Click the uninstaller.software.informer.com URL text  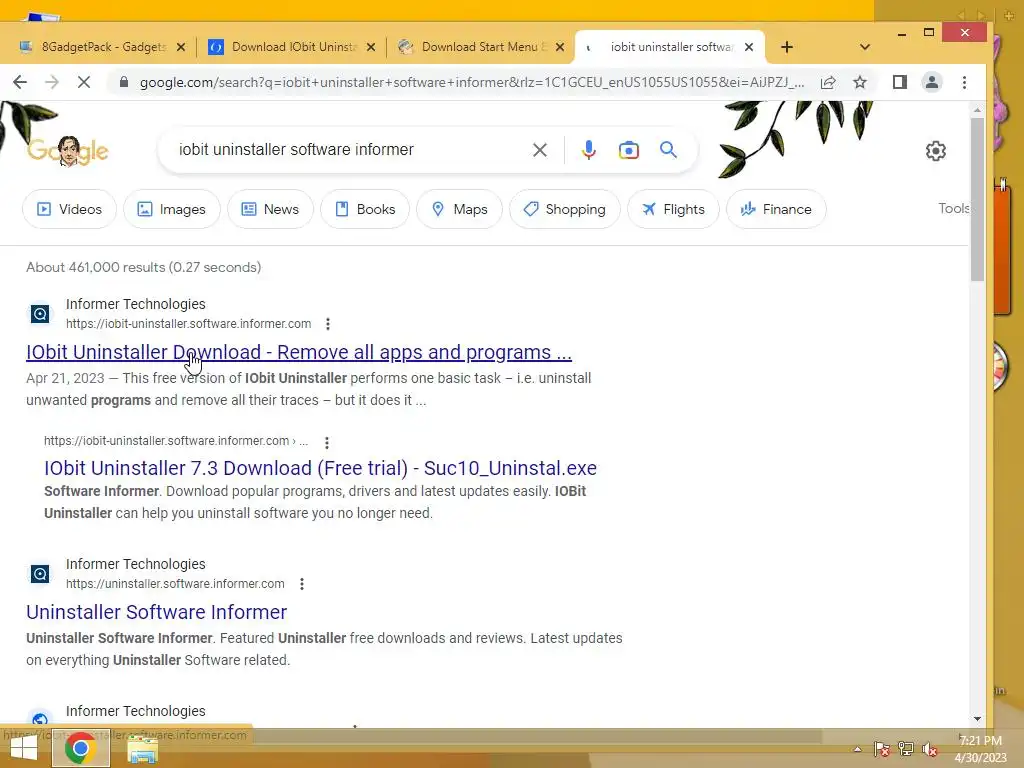(x=175, y=584)
